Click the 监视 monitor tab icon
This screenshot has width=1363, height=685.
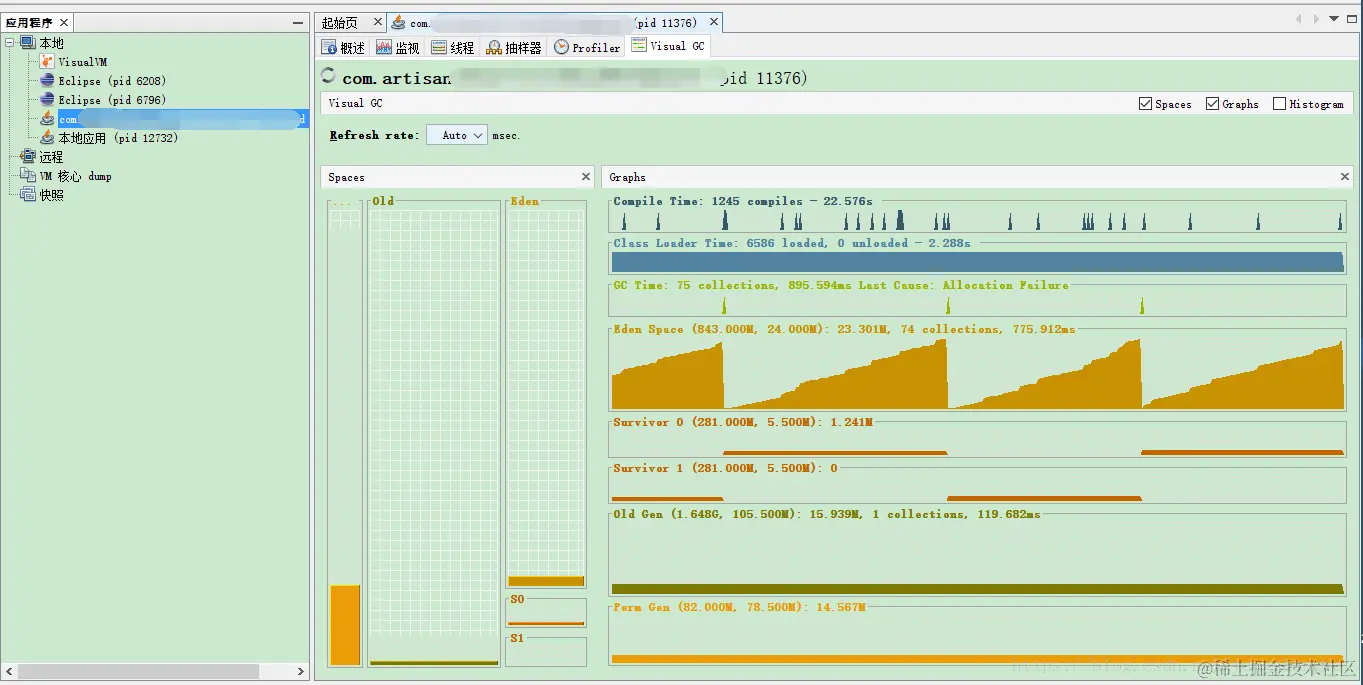pyautogui.click(x=384, y=47)
